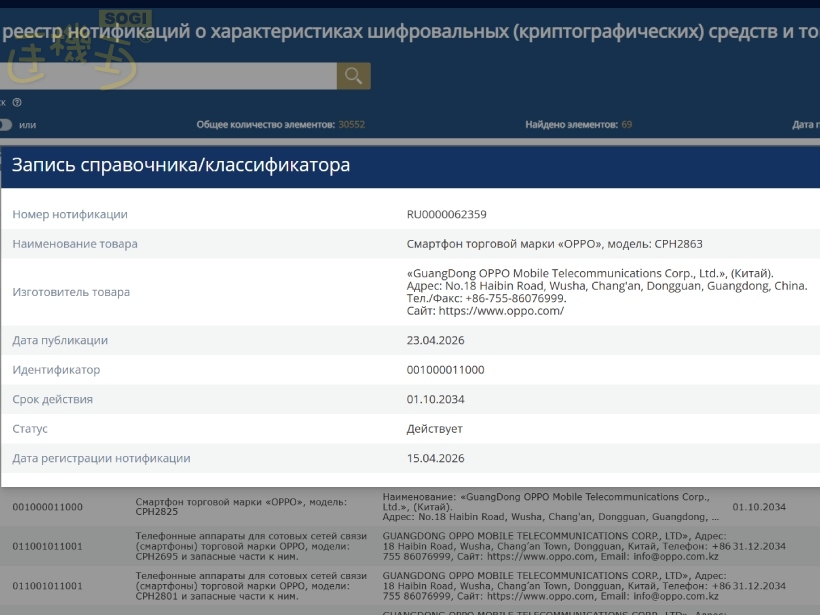Select validity date 01.10.2034 in the dialog

coord(436,400)
